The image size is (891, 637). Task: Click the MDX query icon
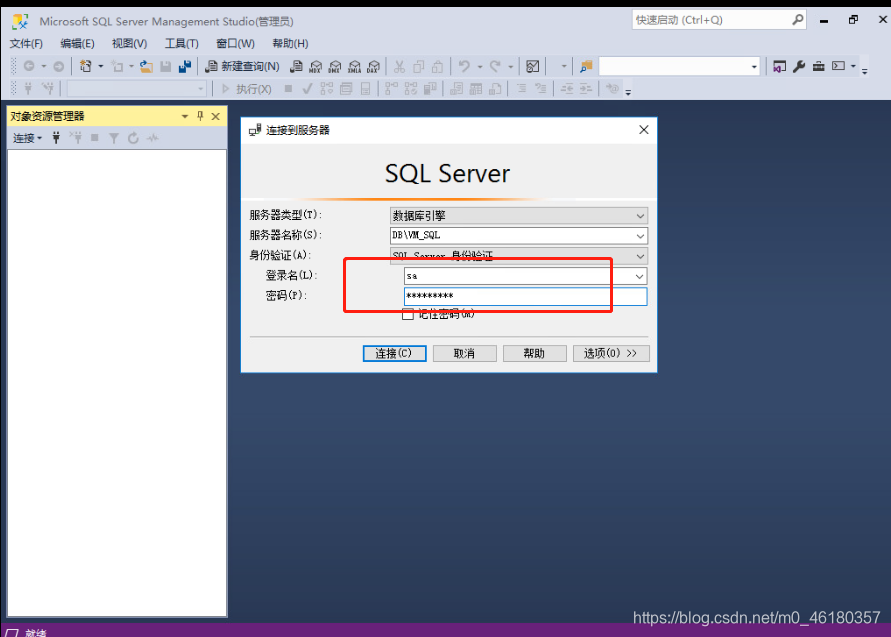coord(315,66)
